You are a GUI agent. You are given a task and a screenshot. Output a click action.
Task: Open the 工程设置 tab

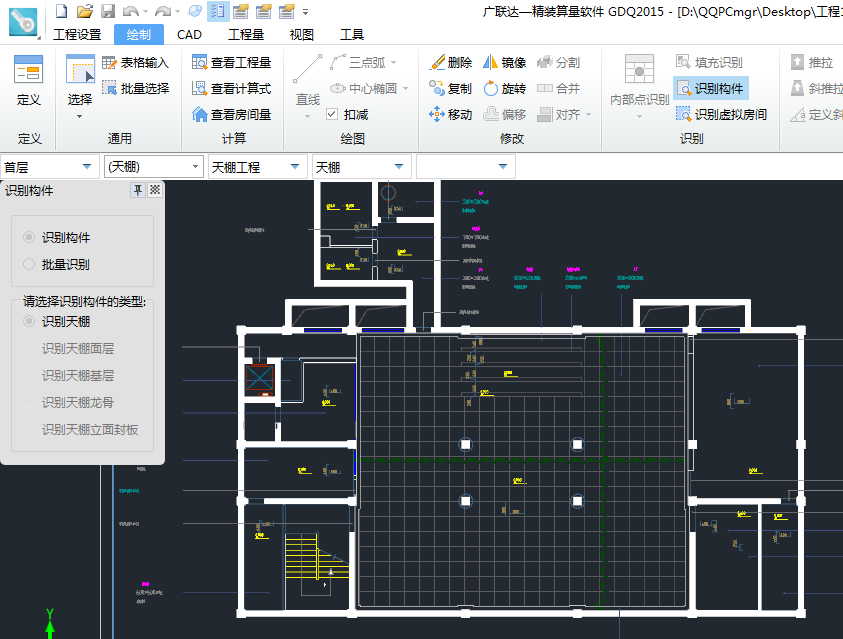tap(77, 34)
